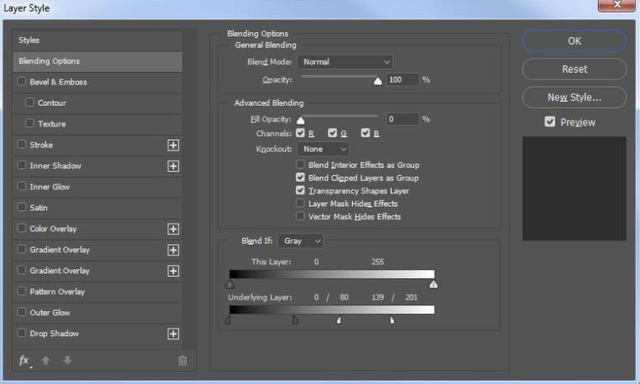Toggle the Preview checkbox
The image size is (640, 384).
[550, 122]
